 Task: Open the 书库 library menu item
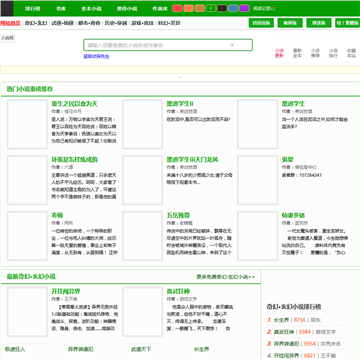[x=61, y=9]
